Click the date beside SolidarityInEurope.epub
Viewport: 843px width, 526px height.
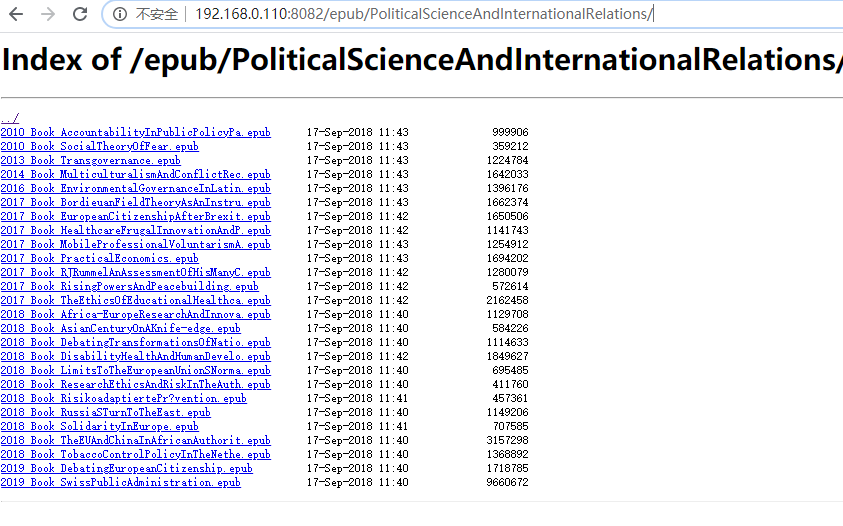(358, 426)
